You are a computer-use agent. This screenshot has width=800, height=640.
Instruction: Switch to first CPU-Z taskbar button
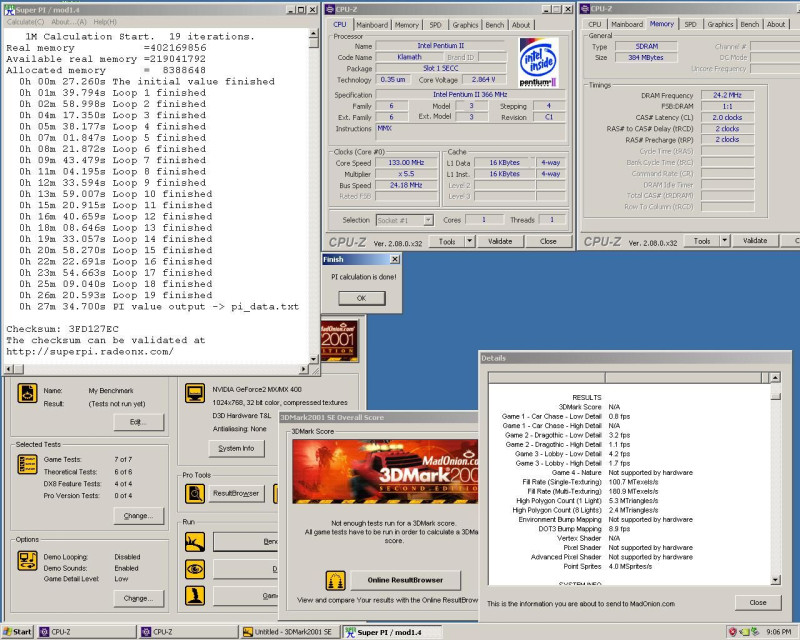(x=87, y=632)
